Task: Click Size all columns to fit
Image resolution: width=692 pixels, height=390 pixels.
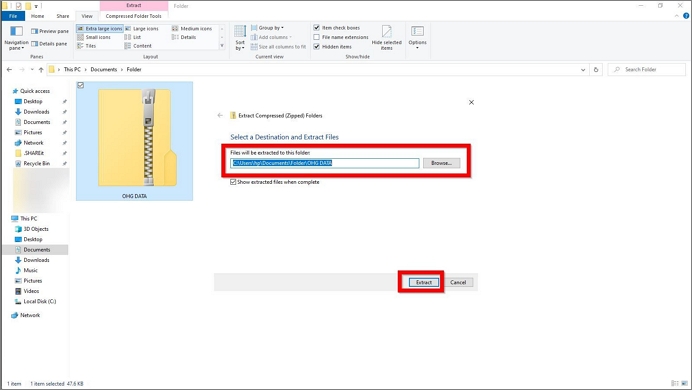Action: [x=278, y=46]
